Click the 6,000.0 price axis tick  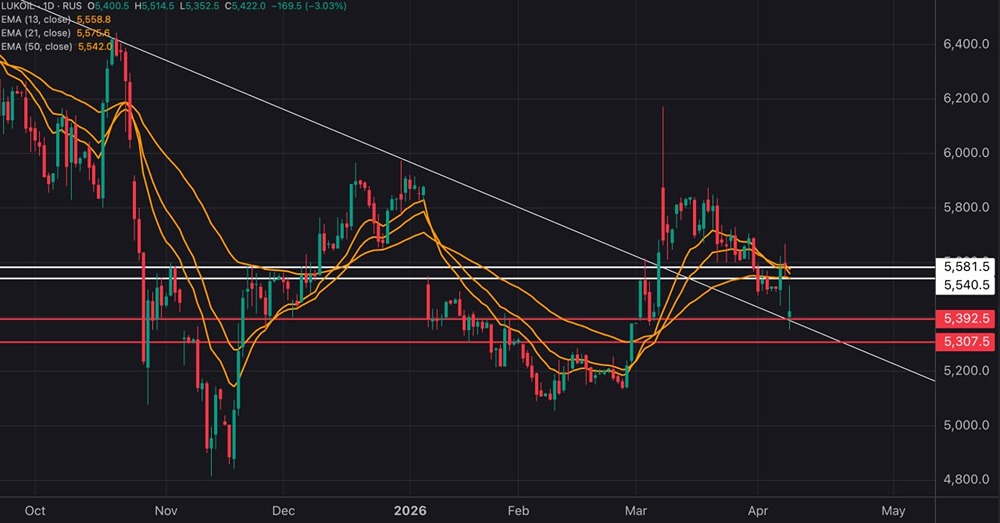click(966, 153)
